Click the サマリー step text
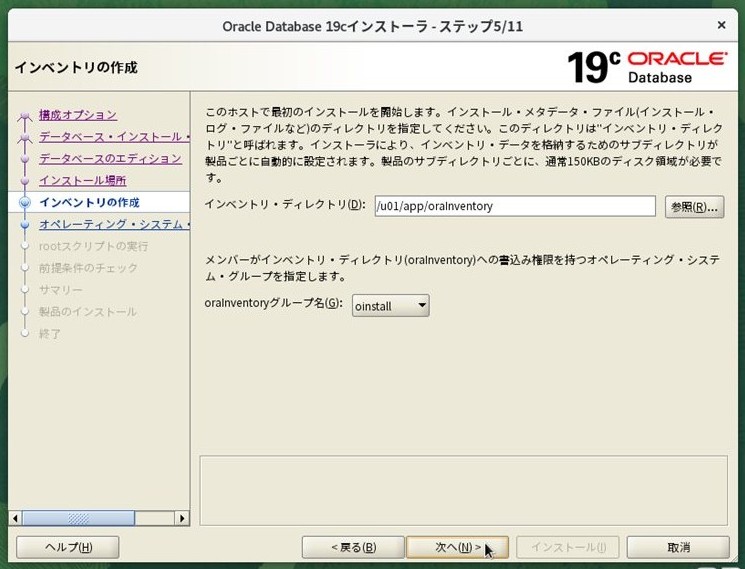The width and height of the screenshot is (745, 569). 61,290
